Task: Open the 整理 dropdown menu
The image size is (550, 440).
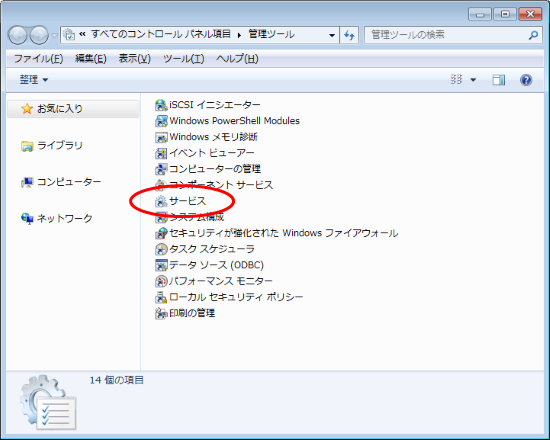Action: (x=34, y=80)
